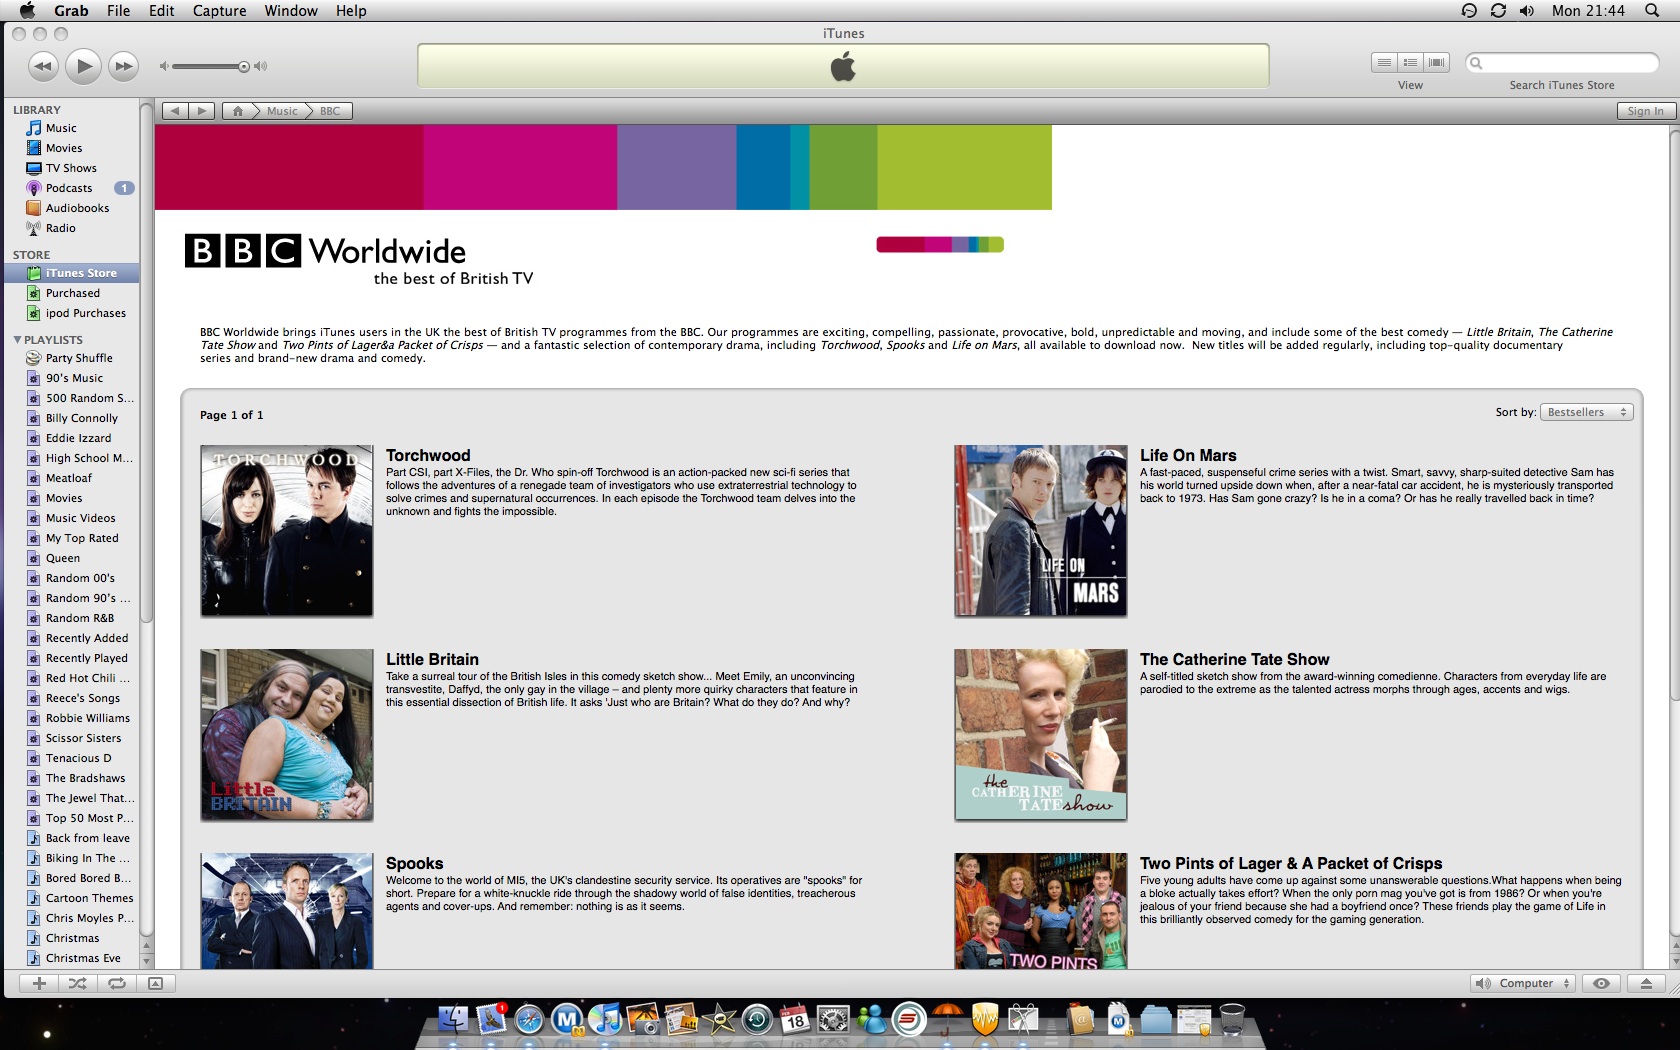Toggle the iTunes browser eye button
1680x1050 pixels.
[x=1601, y=983]
